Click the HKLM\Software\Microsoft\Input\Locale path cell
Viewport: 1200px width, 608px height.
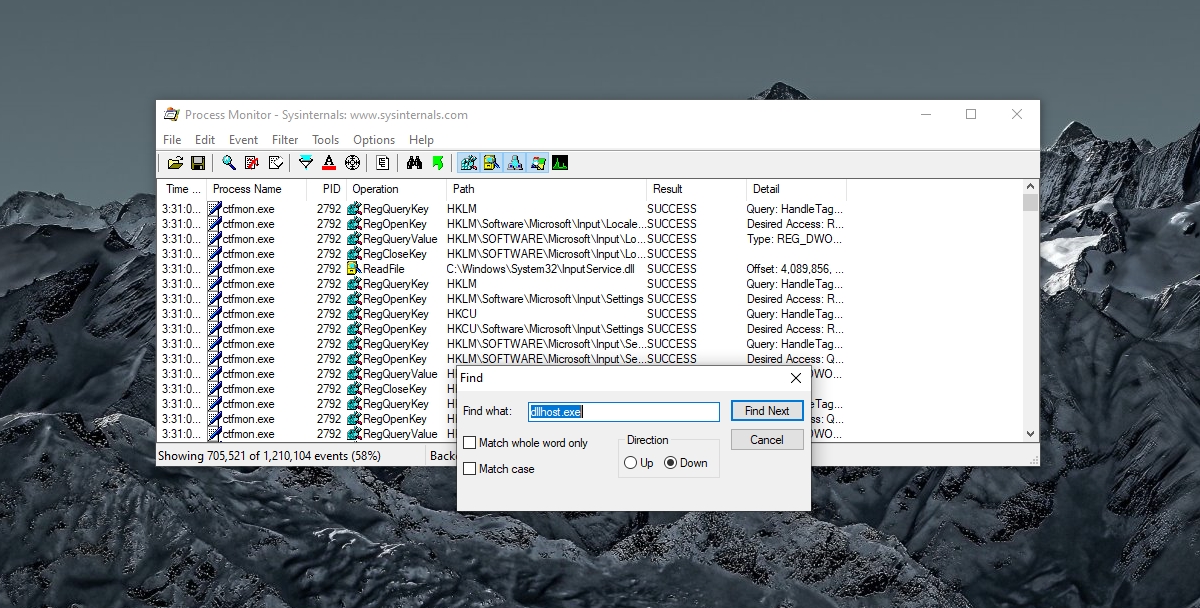point(545,224)
